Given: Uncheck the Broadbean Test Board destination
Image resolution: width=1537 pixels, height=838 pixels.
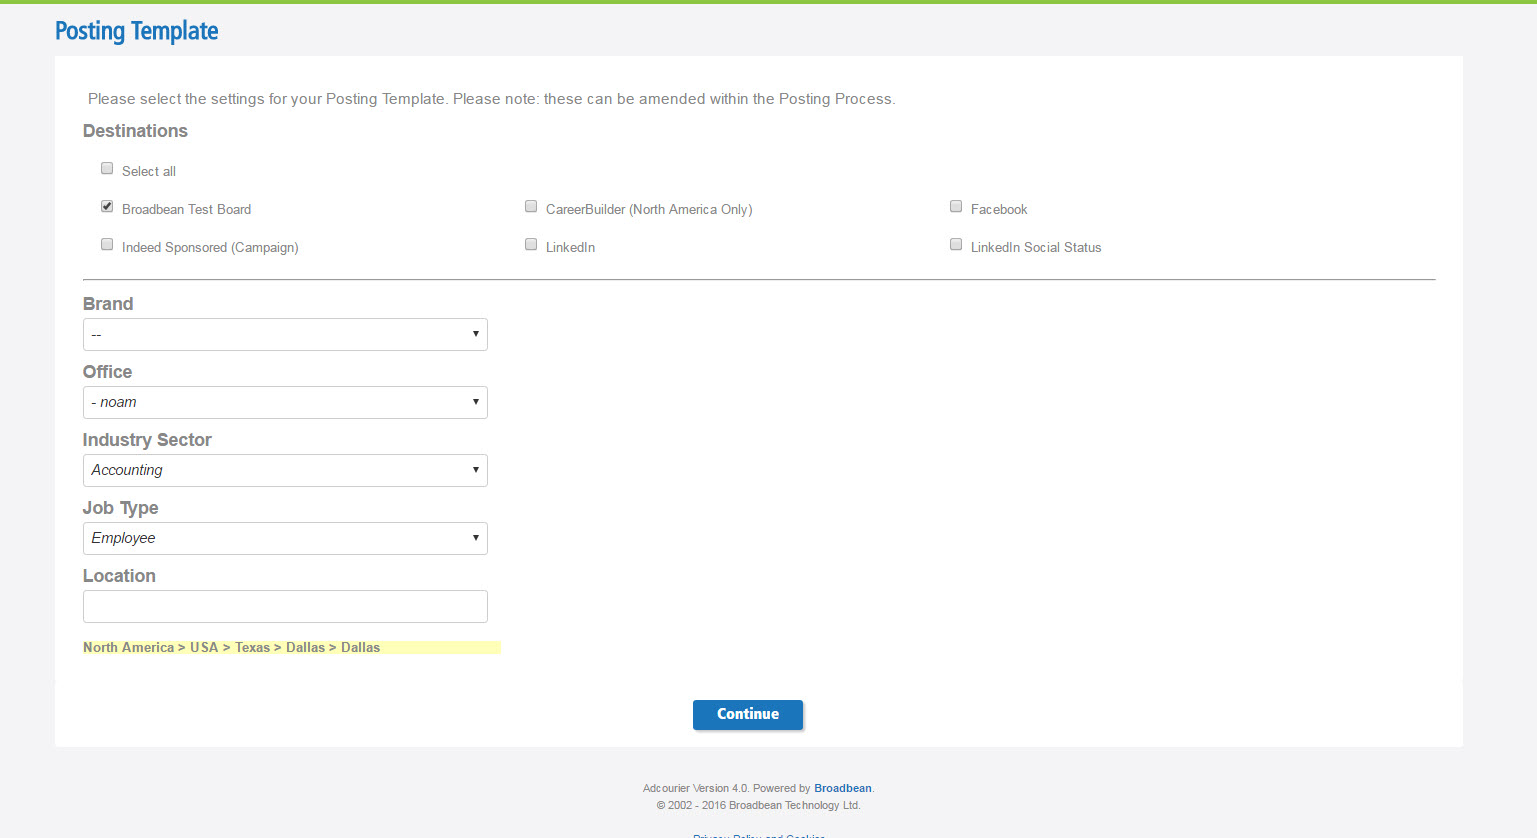Looking at the screenshot, I should pyautogui.click(x=107, y=206).
